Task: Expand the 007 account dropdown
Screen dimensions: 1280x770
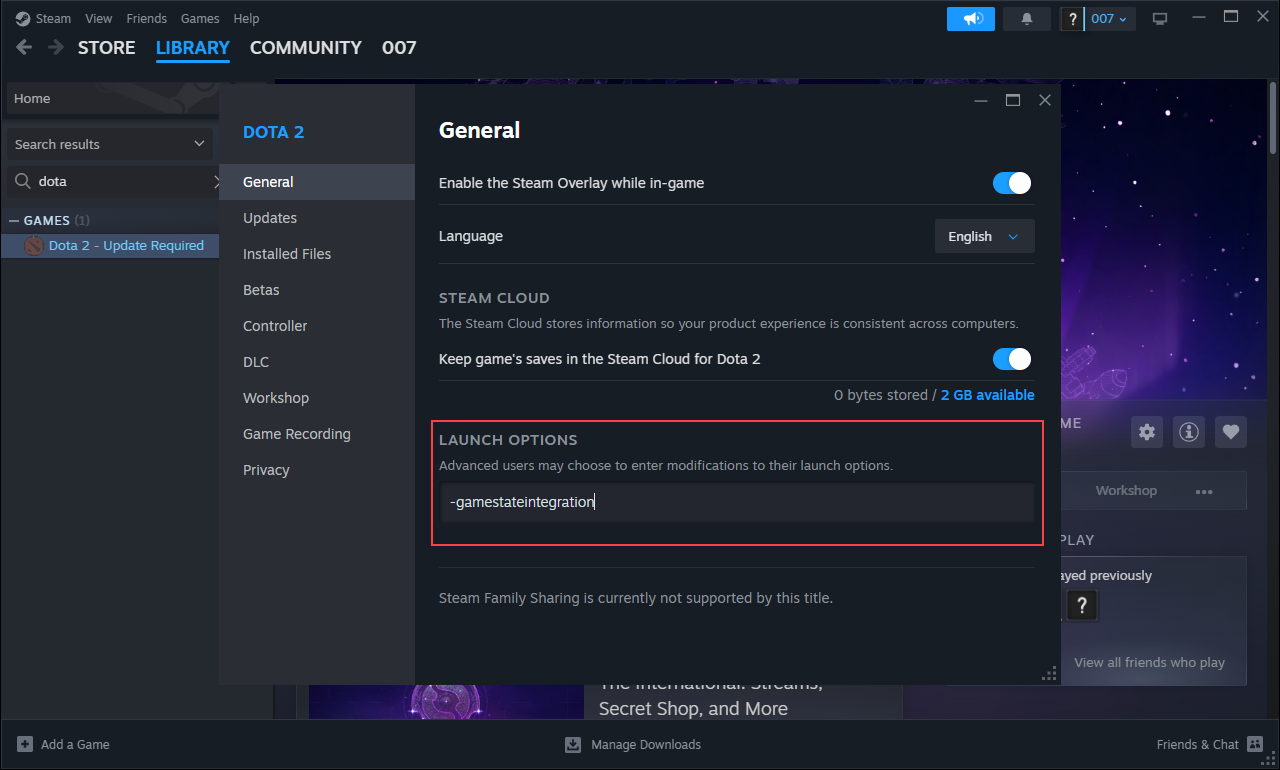Action: tap(1110, 19)
